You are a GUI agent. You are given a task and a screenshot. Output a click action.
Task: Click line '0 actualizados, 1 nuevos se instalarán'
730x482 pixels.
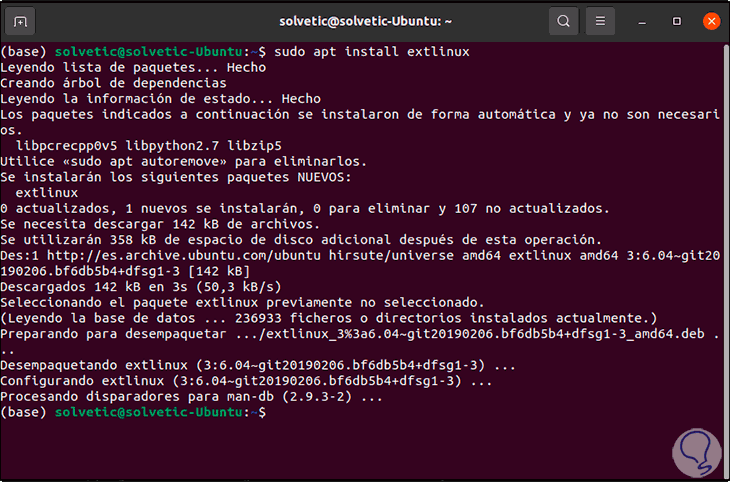[x=305, y=209]
